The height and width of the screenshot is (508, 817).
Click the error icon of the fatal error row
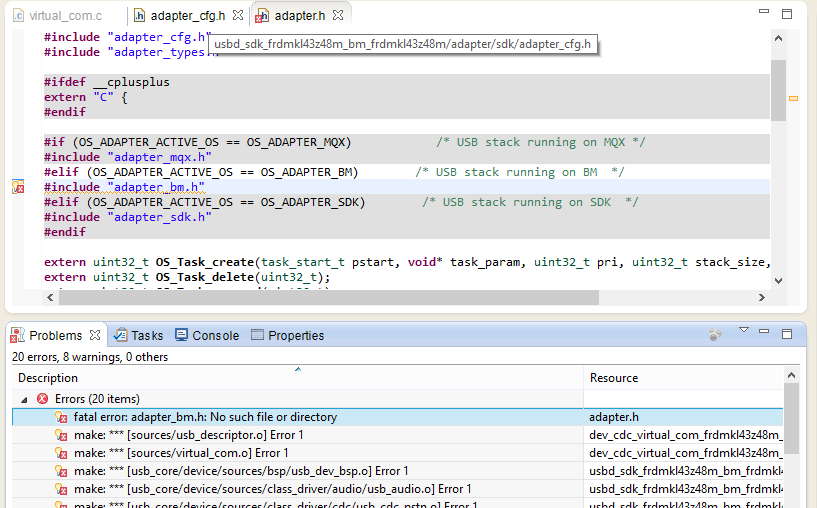pos(61,417)
